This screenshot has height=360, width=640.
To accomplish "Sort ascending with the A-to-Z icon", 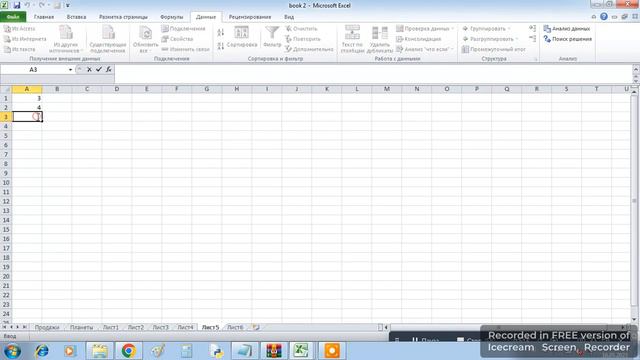I will point(220,32).
